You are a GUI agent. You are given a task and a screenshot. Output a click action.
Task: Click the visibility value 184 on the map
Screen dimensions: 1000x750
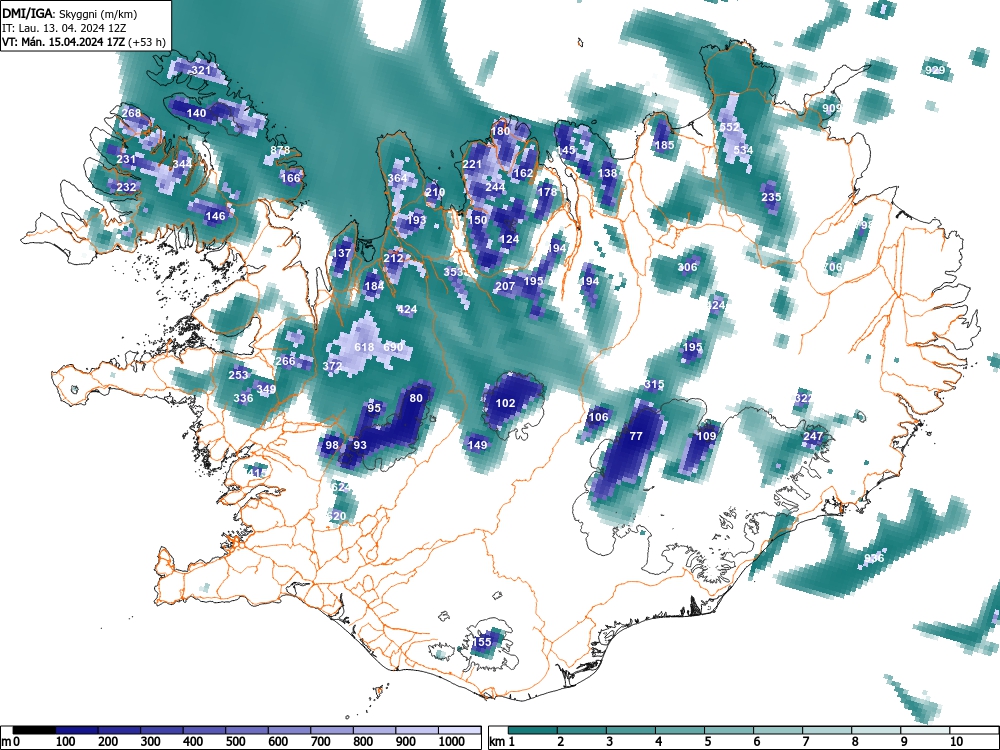[374, 286]
